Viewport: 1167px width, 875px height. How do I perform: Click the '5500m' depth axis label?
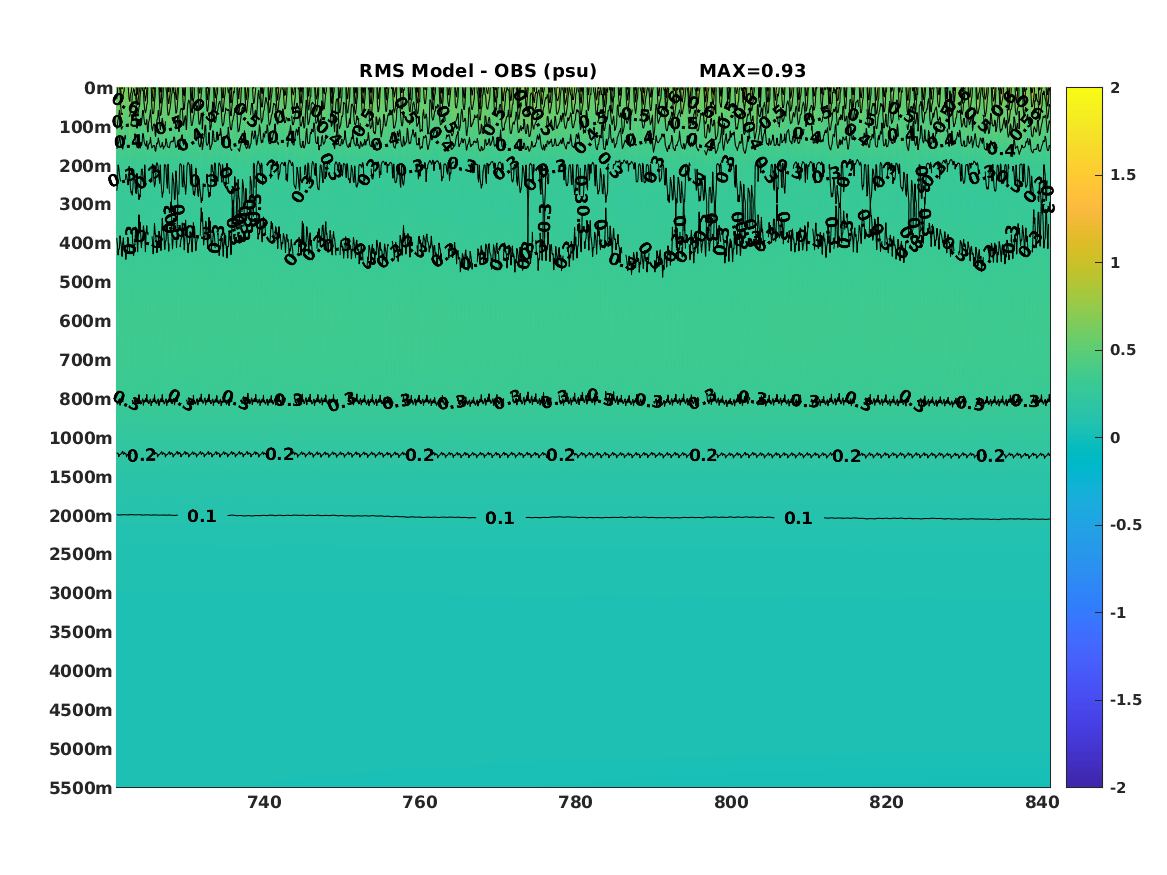(x=81, y=788)
